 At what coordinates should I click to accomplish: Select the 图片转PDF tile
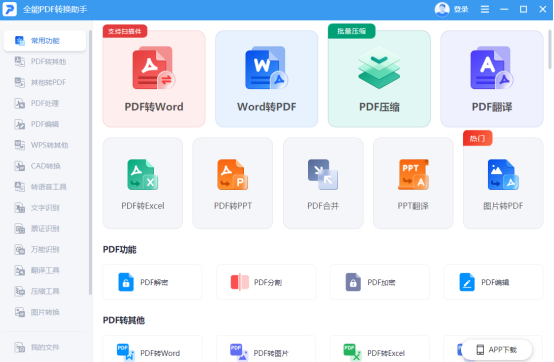(x=503, y=183)
